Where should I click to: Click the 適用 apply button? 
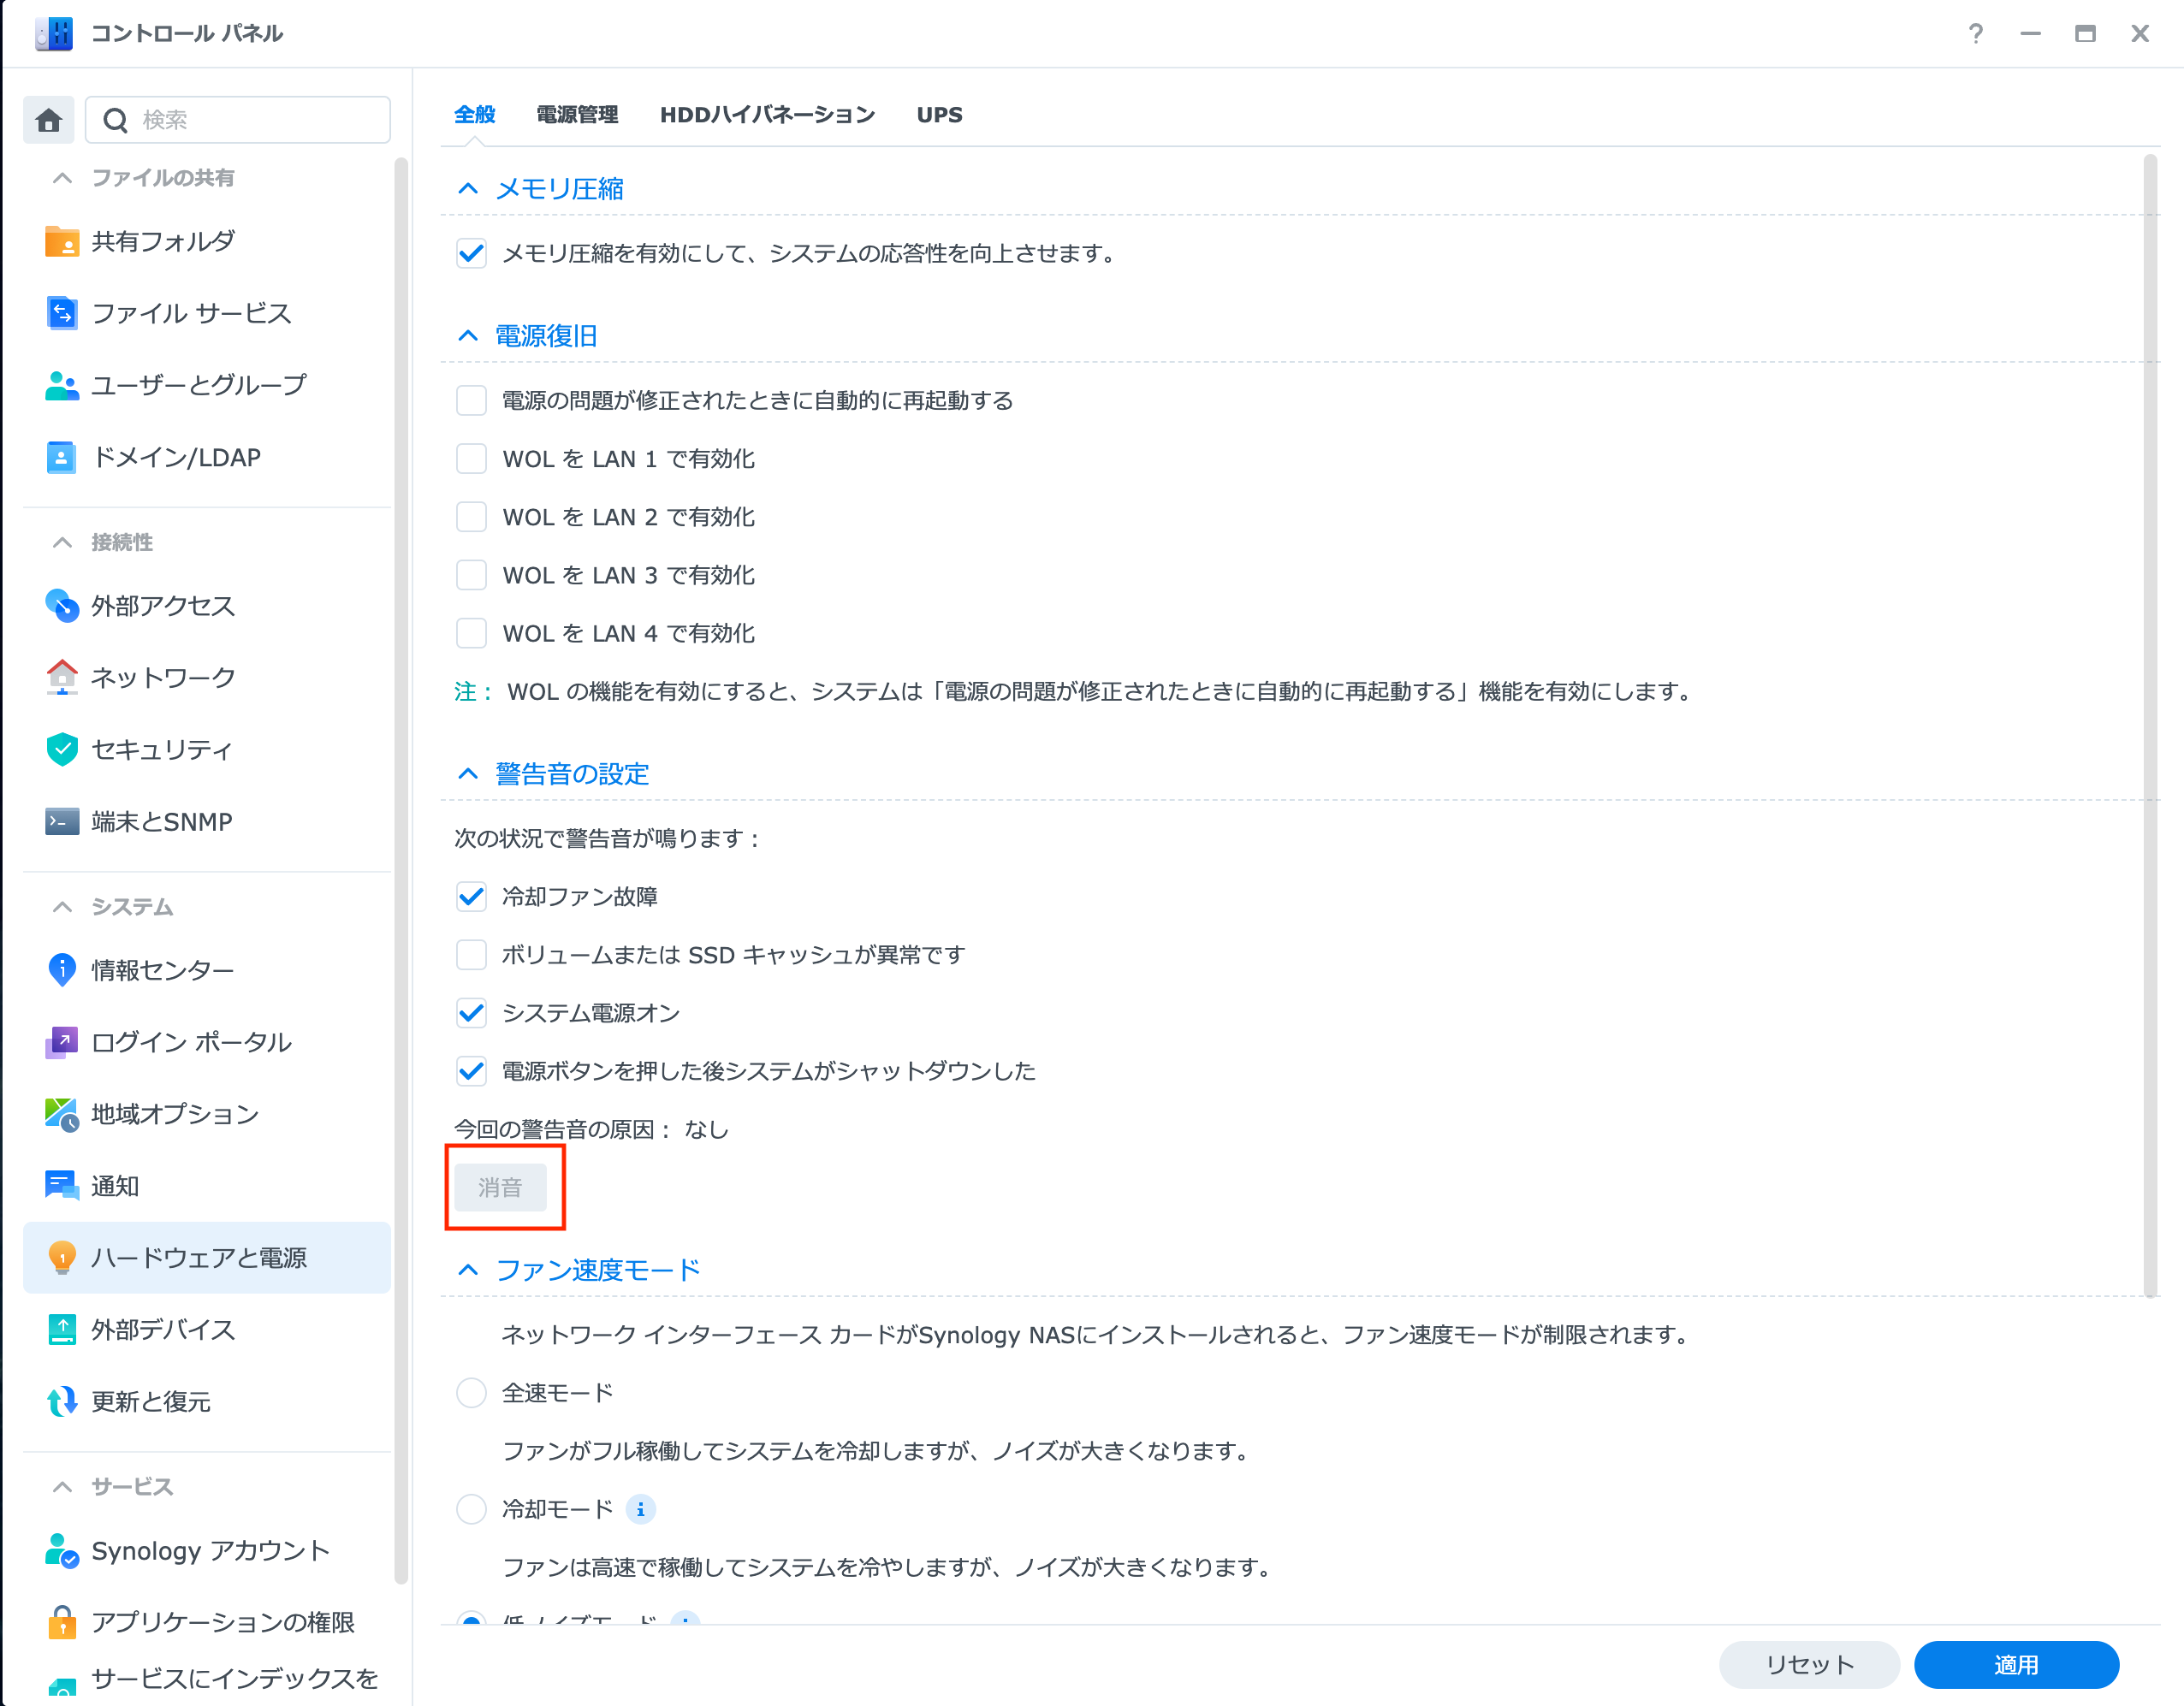tap(2015, 1665)
